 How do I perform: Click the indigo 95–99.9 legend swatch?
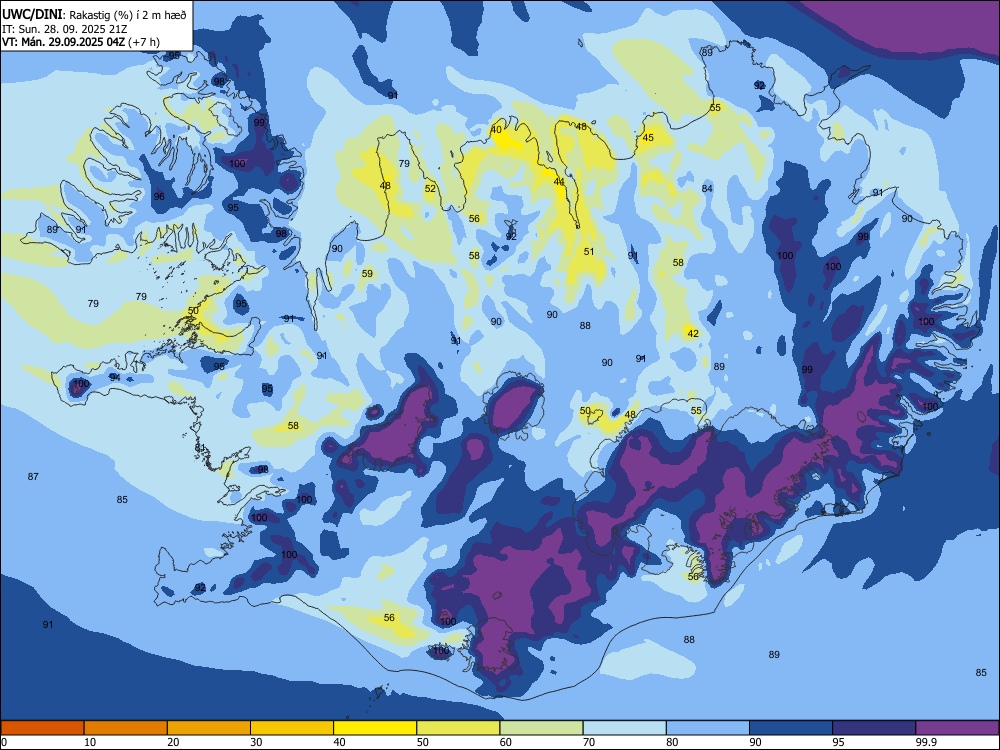pyautogui.click(x=874, y=728)
